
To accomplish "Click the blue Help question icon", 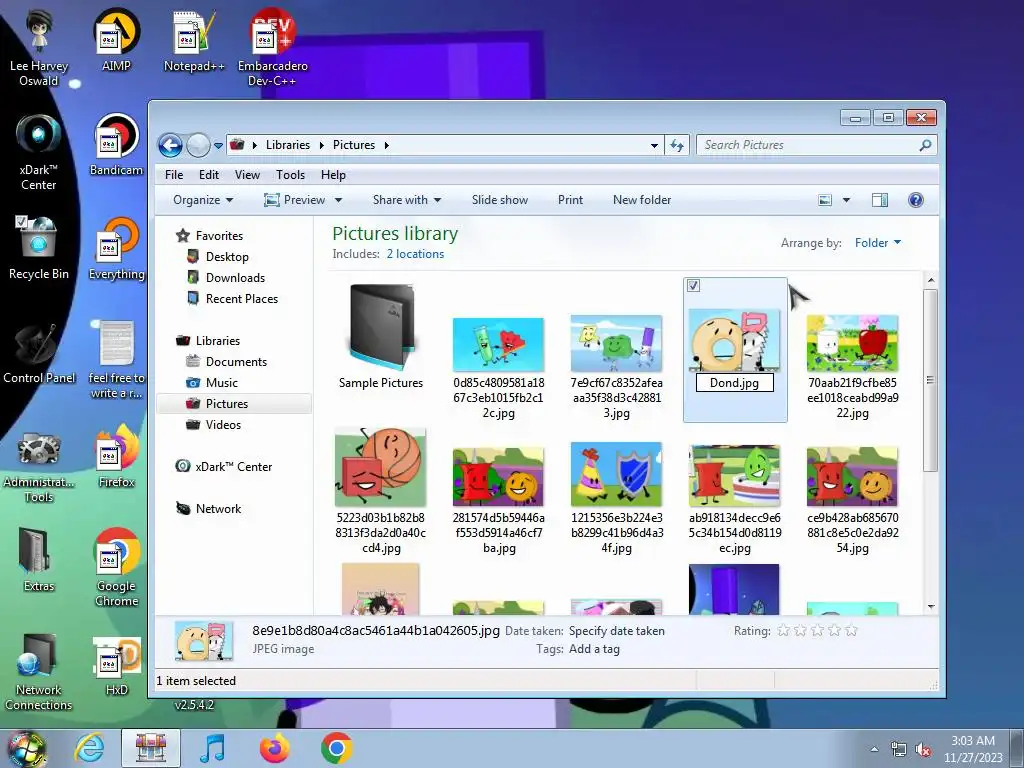I will pyautogui.click(x=916, y=200).
